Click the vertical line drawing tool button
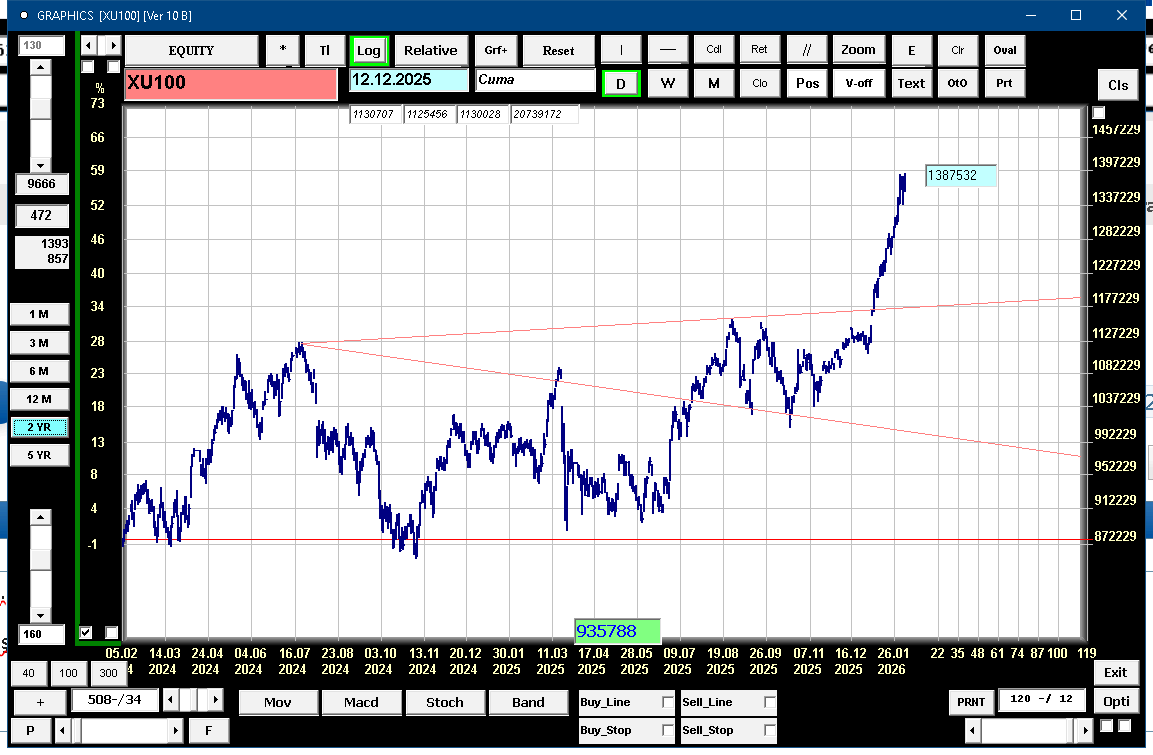Screen dimensions: 1153x755 (621, 50)
